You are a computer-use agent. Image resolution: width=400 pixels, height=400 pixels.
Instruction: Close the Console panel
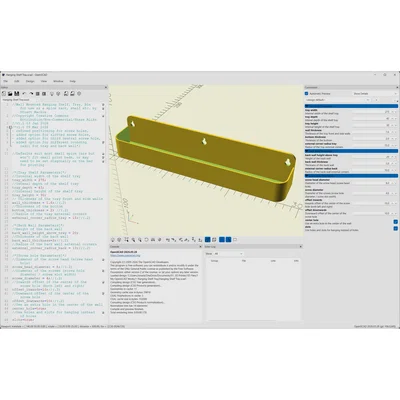click(x=200, y=246)
